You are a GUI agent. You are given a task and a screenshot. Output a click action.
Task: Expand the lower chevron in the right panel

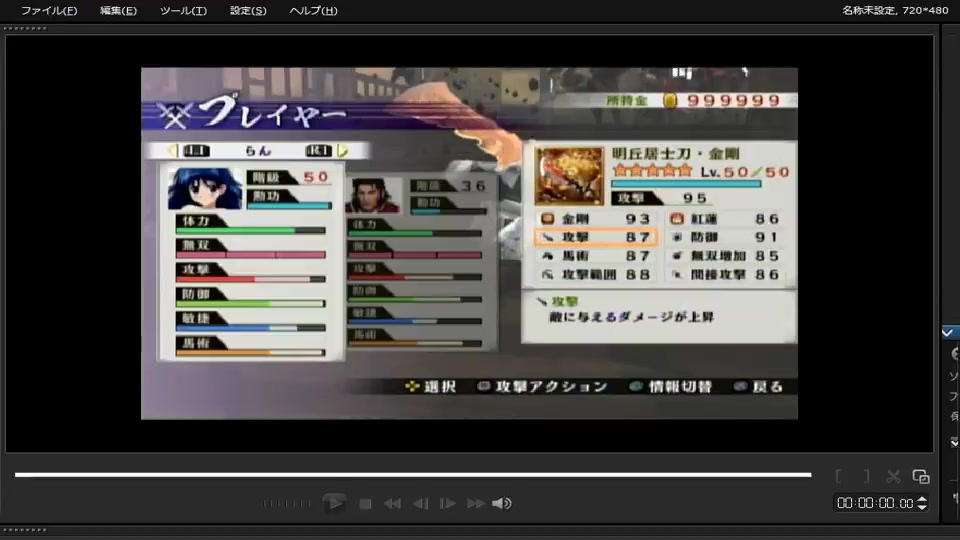(x=954, y=442)
